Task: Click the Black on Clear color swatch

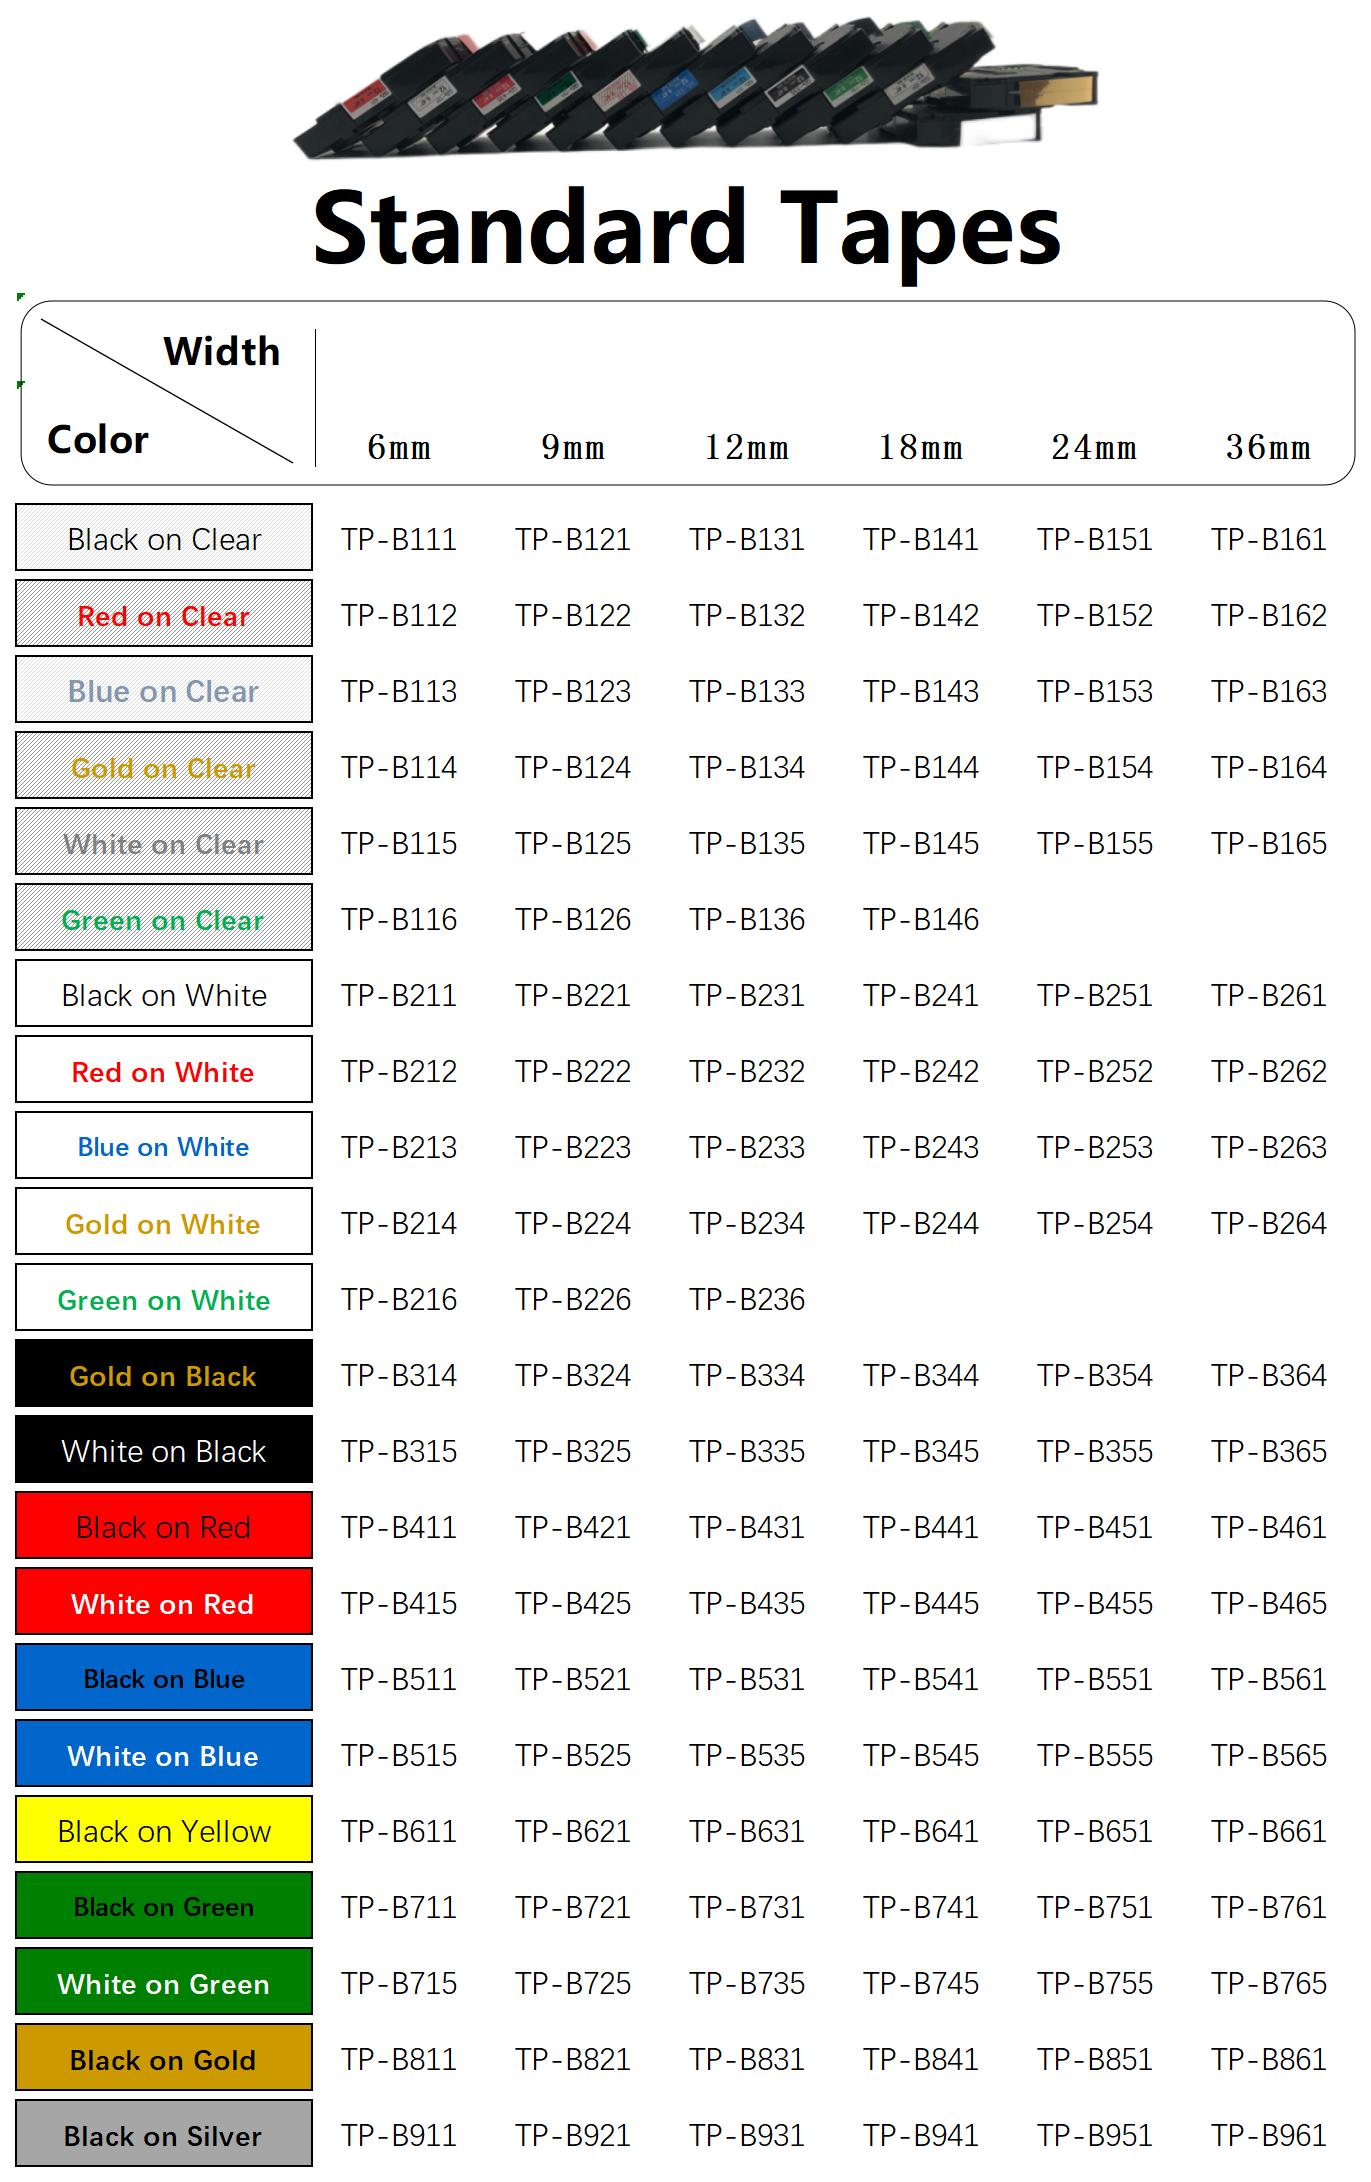Action: coord(164,538)
